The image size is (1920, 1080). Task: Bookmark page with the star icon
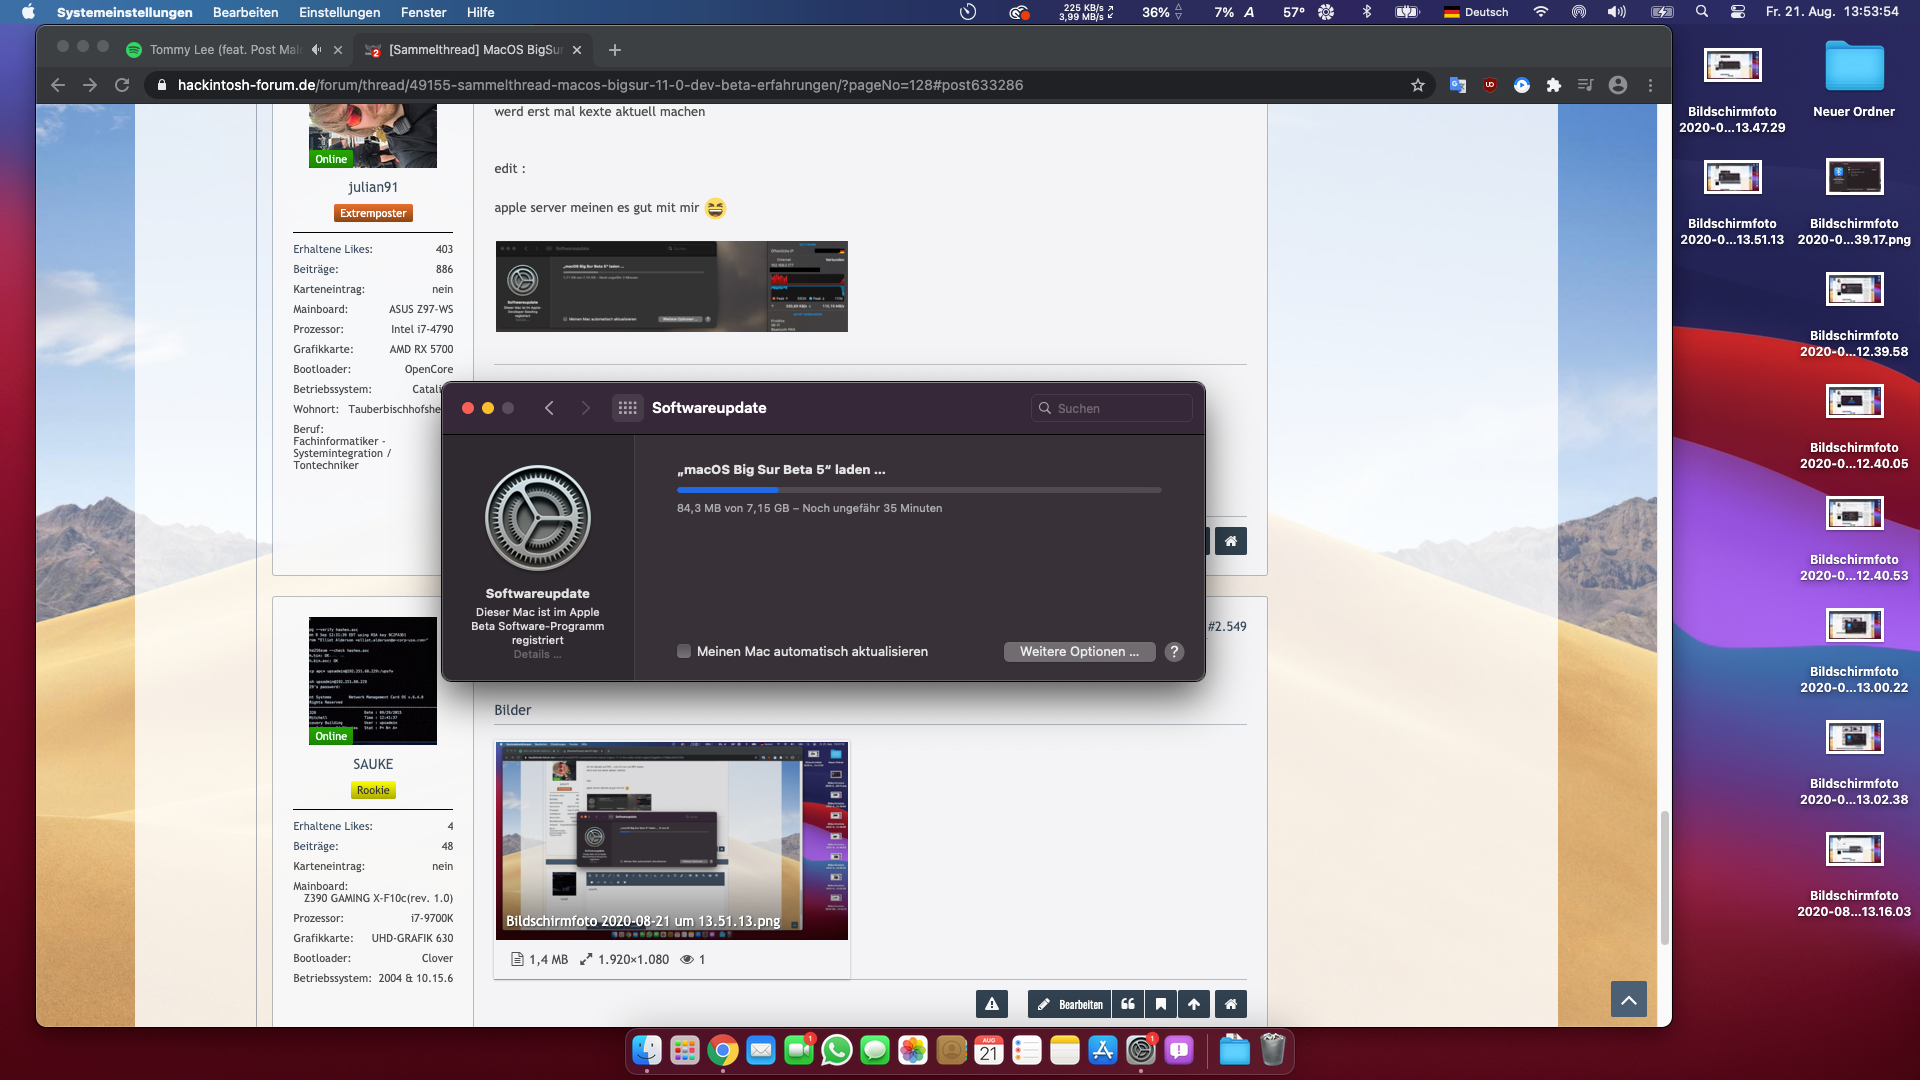coord(1417,86)
